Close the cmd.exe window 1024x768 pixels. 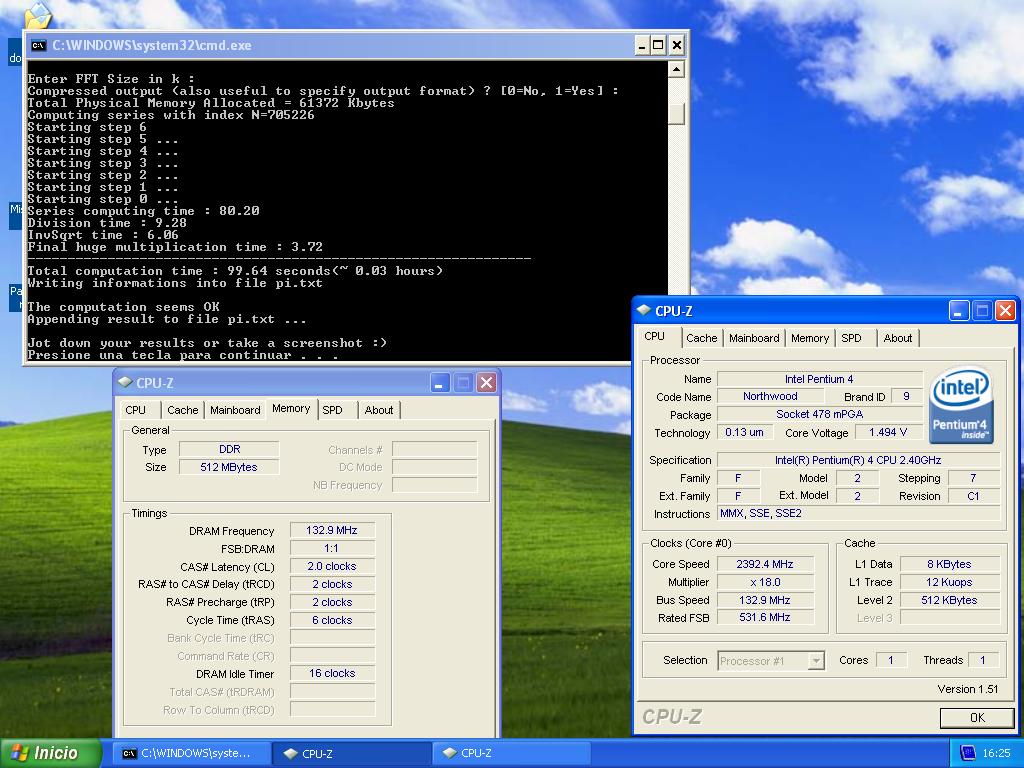677,45
